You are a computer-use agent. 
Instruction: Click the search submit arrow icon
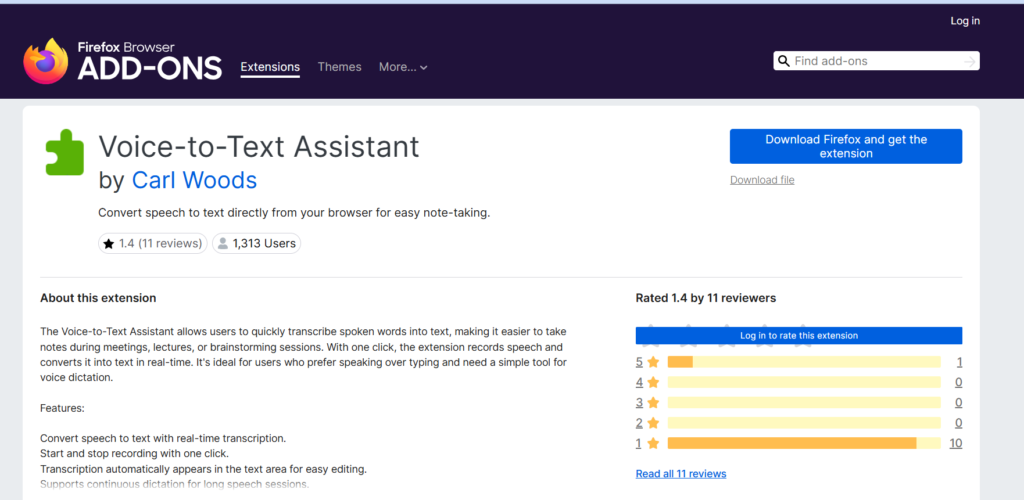[970, 61]
